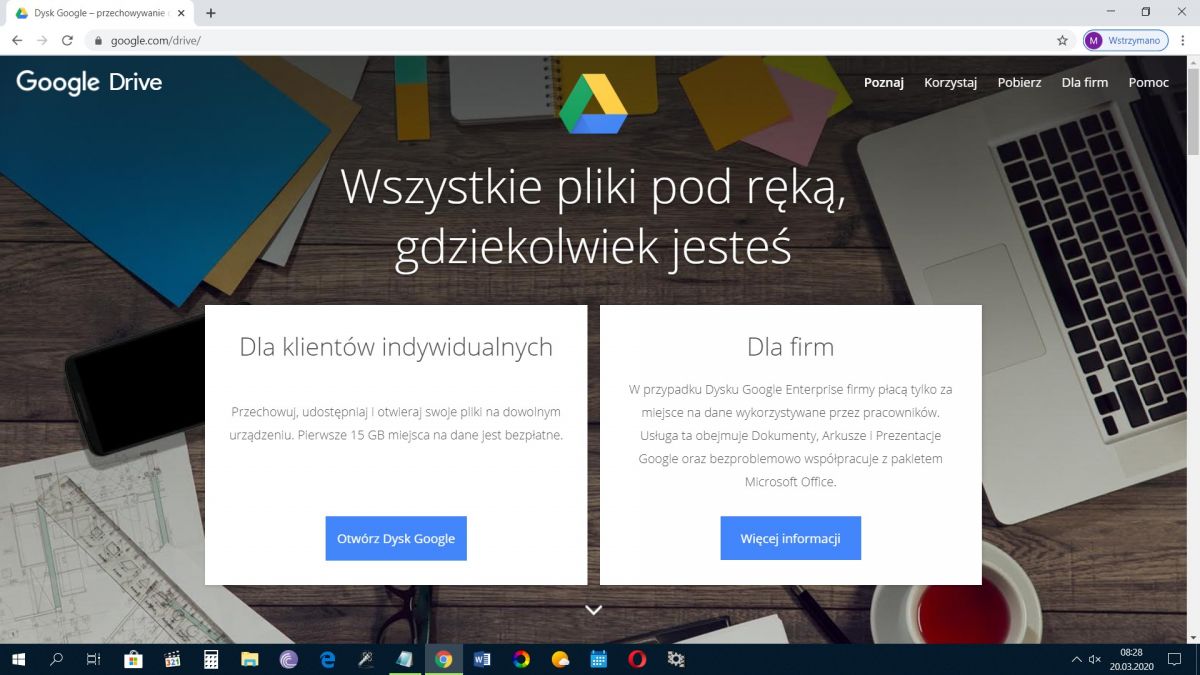Viewport: 1200px width, 675px height.
Task: Open the Korzystaj navigation item
Action: coord(950,82)
